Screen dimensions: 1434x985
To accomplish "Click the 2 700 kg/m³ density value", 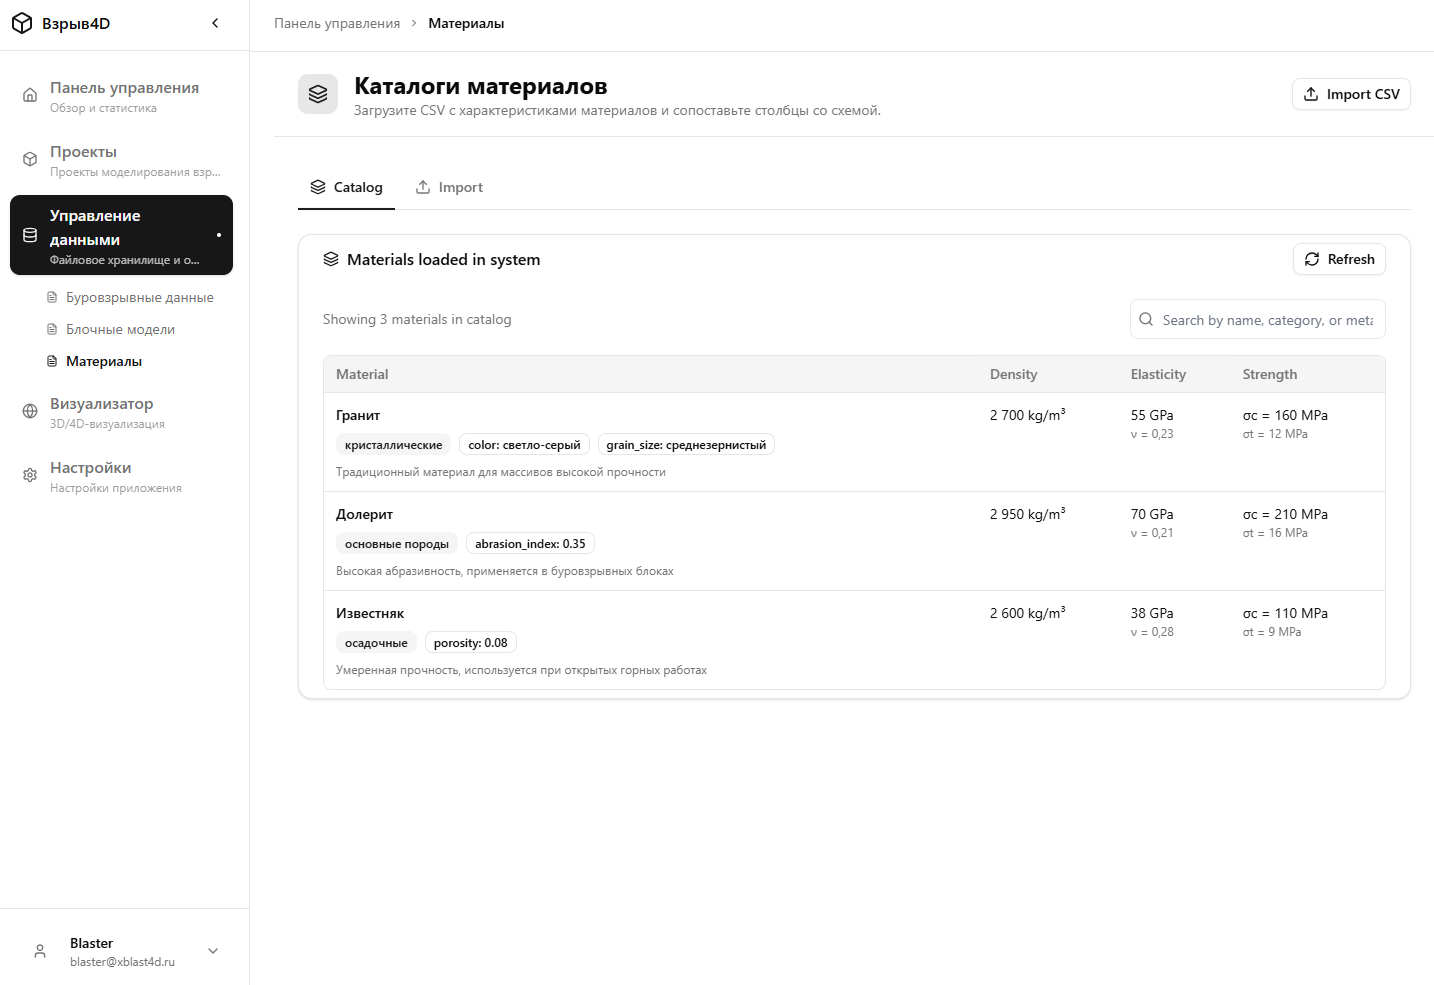I will coord(1028,415).
